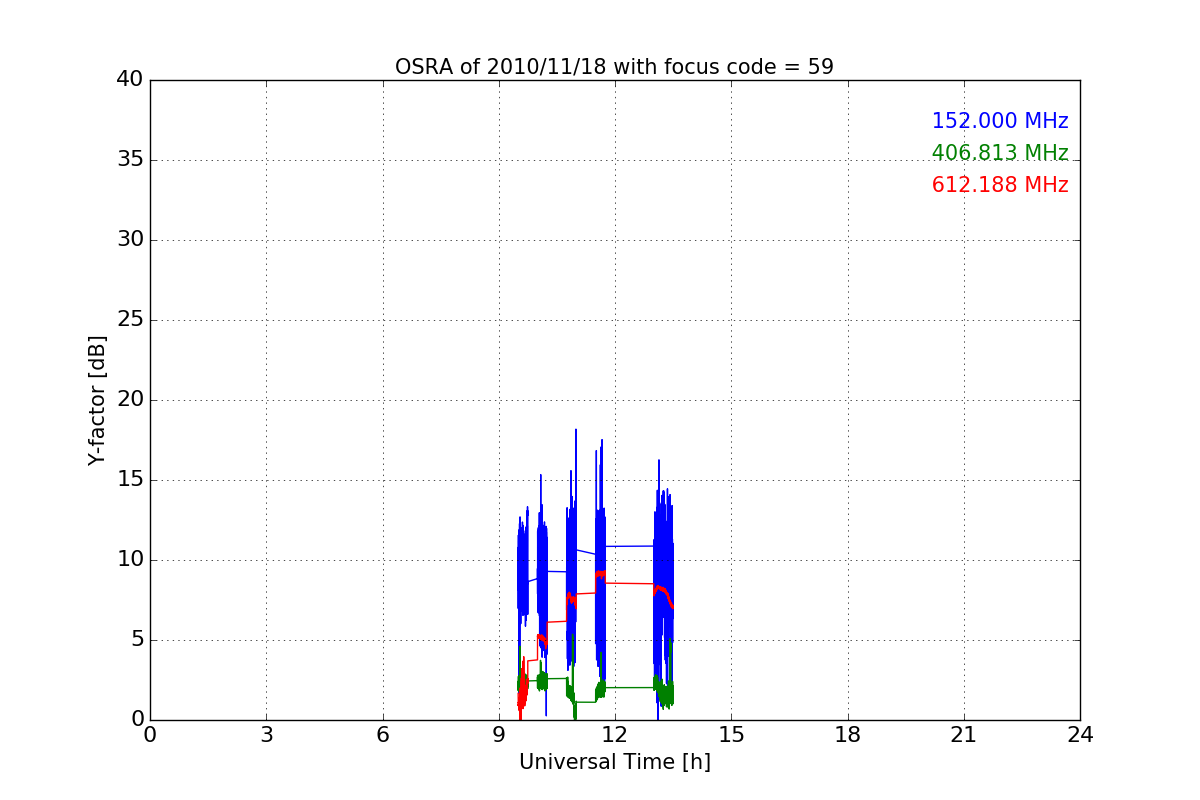
Task: Click the x-axis tick value '9'
Action: (499, 735)
